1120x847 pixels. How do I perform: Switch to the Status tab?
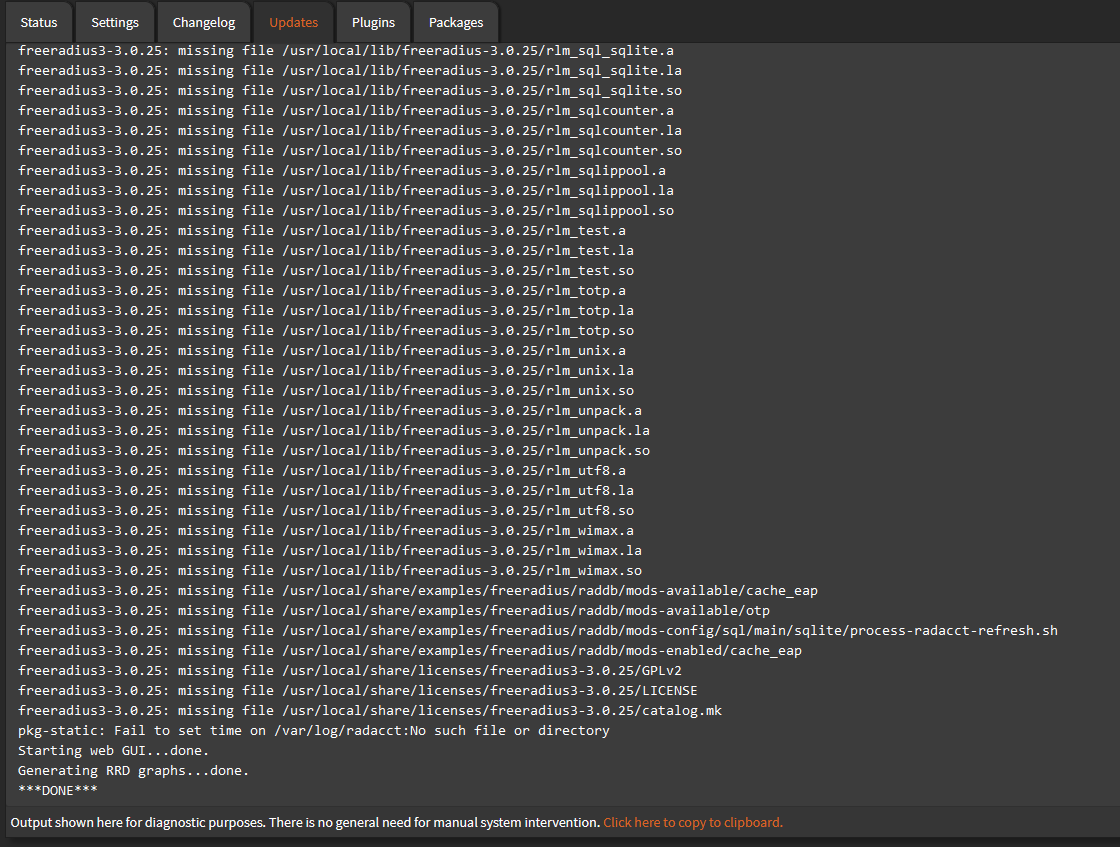tap(38, 21)
